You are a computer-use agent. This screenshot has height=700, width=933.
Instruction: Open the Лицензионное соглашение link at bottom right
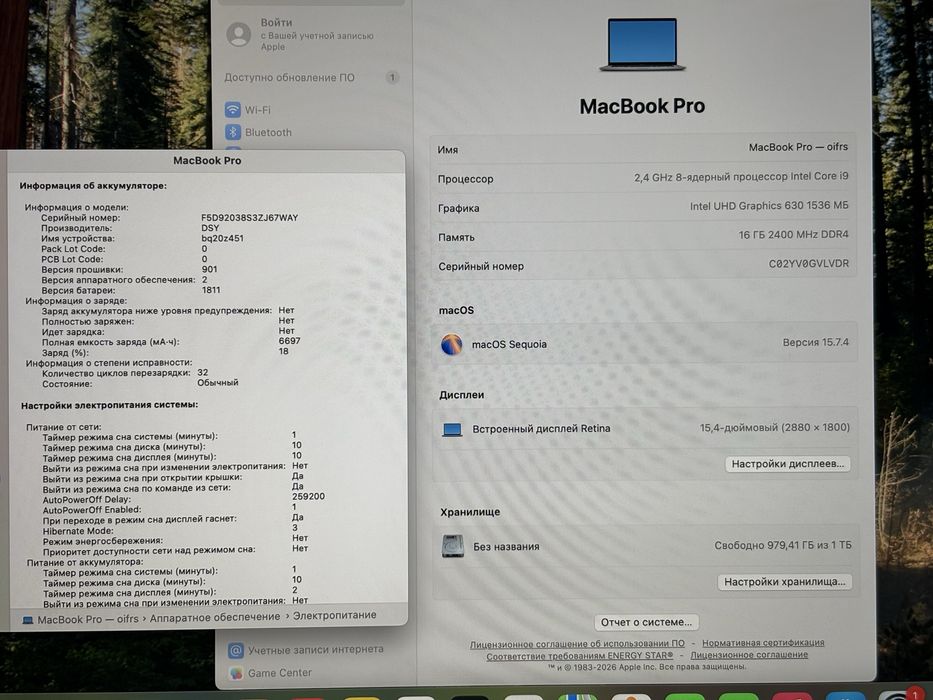(749, 655)
